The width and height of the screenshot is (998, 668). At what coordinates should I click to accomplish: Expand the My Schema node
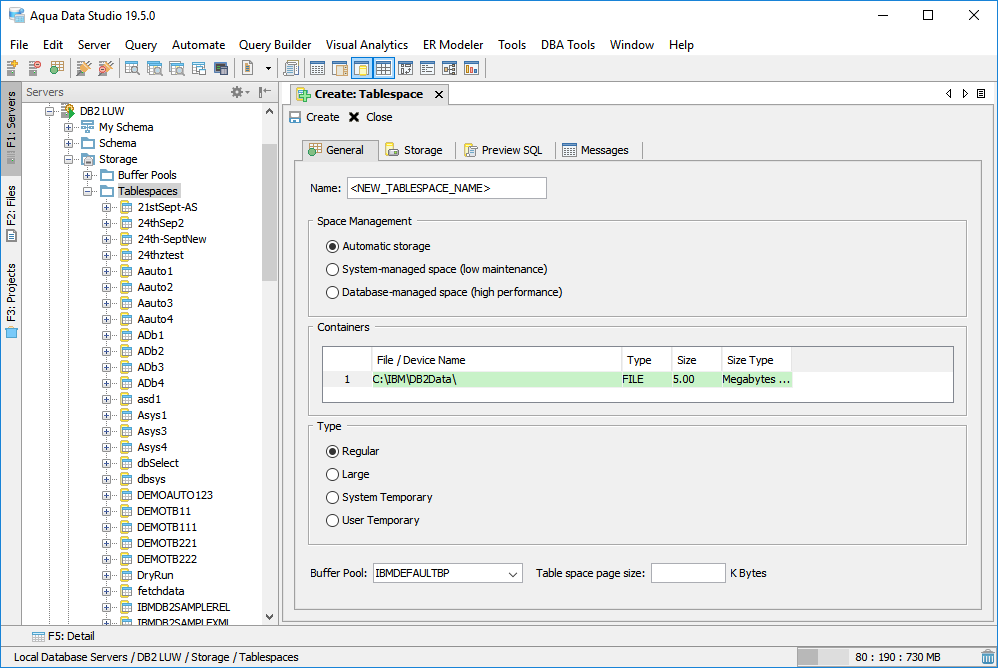point(68,127)
